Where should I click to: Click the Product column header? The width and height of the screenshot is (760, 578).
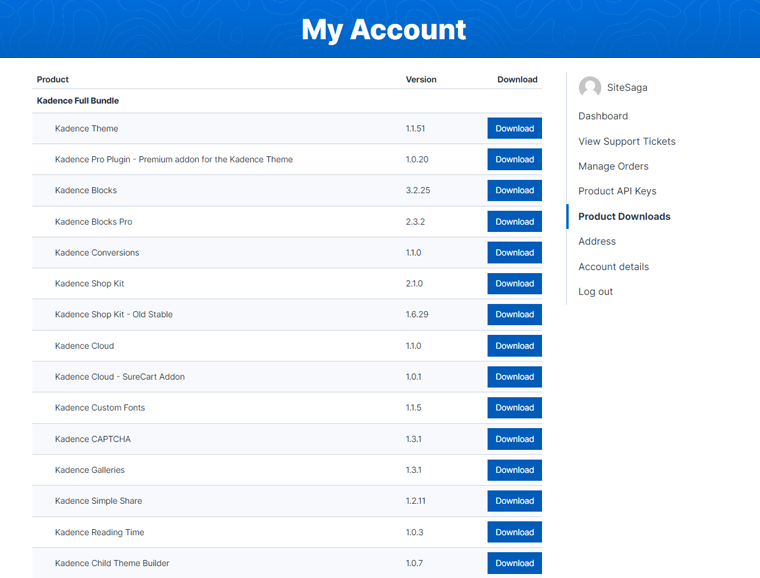click(53, 79)
